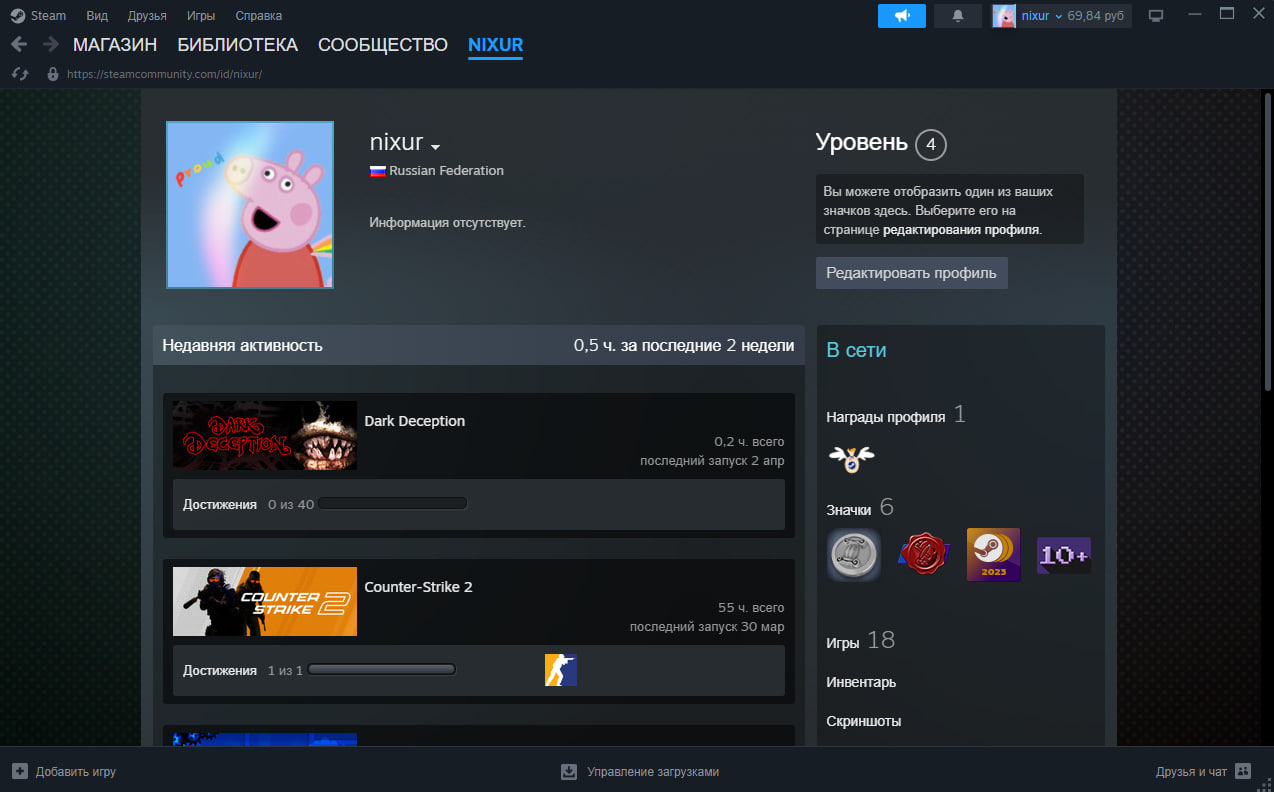This screenshot has height=792, width=1274.
Task: Select the NIXUR tab
Action: tap(495, 45)
